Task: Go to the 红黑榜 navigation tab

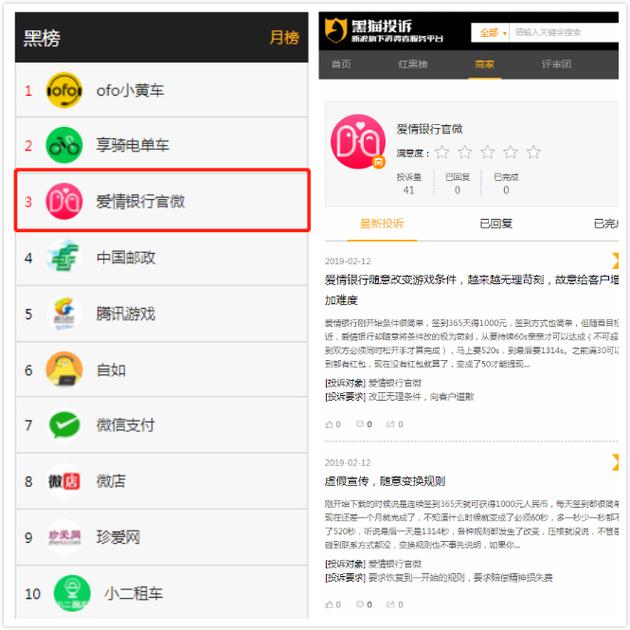Action: point(413,64)
